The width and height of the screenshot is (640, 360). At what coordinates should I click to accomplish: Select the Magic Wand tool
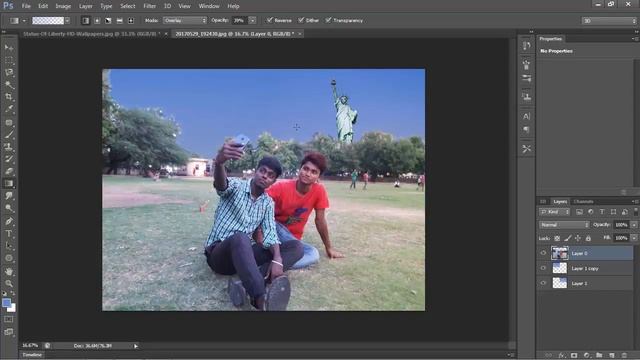pyautogui.click(x=9, y=85)
